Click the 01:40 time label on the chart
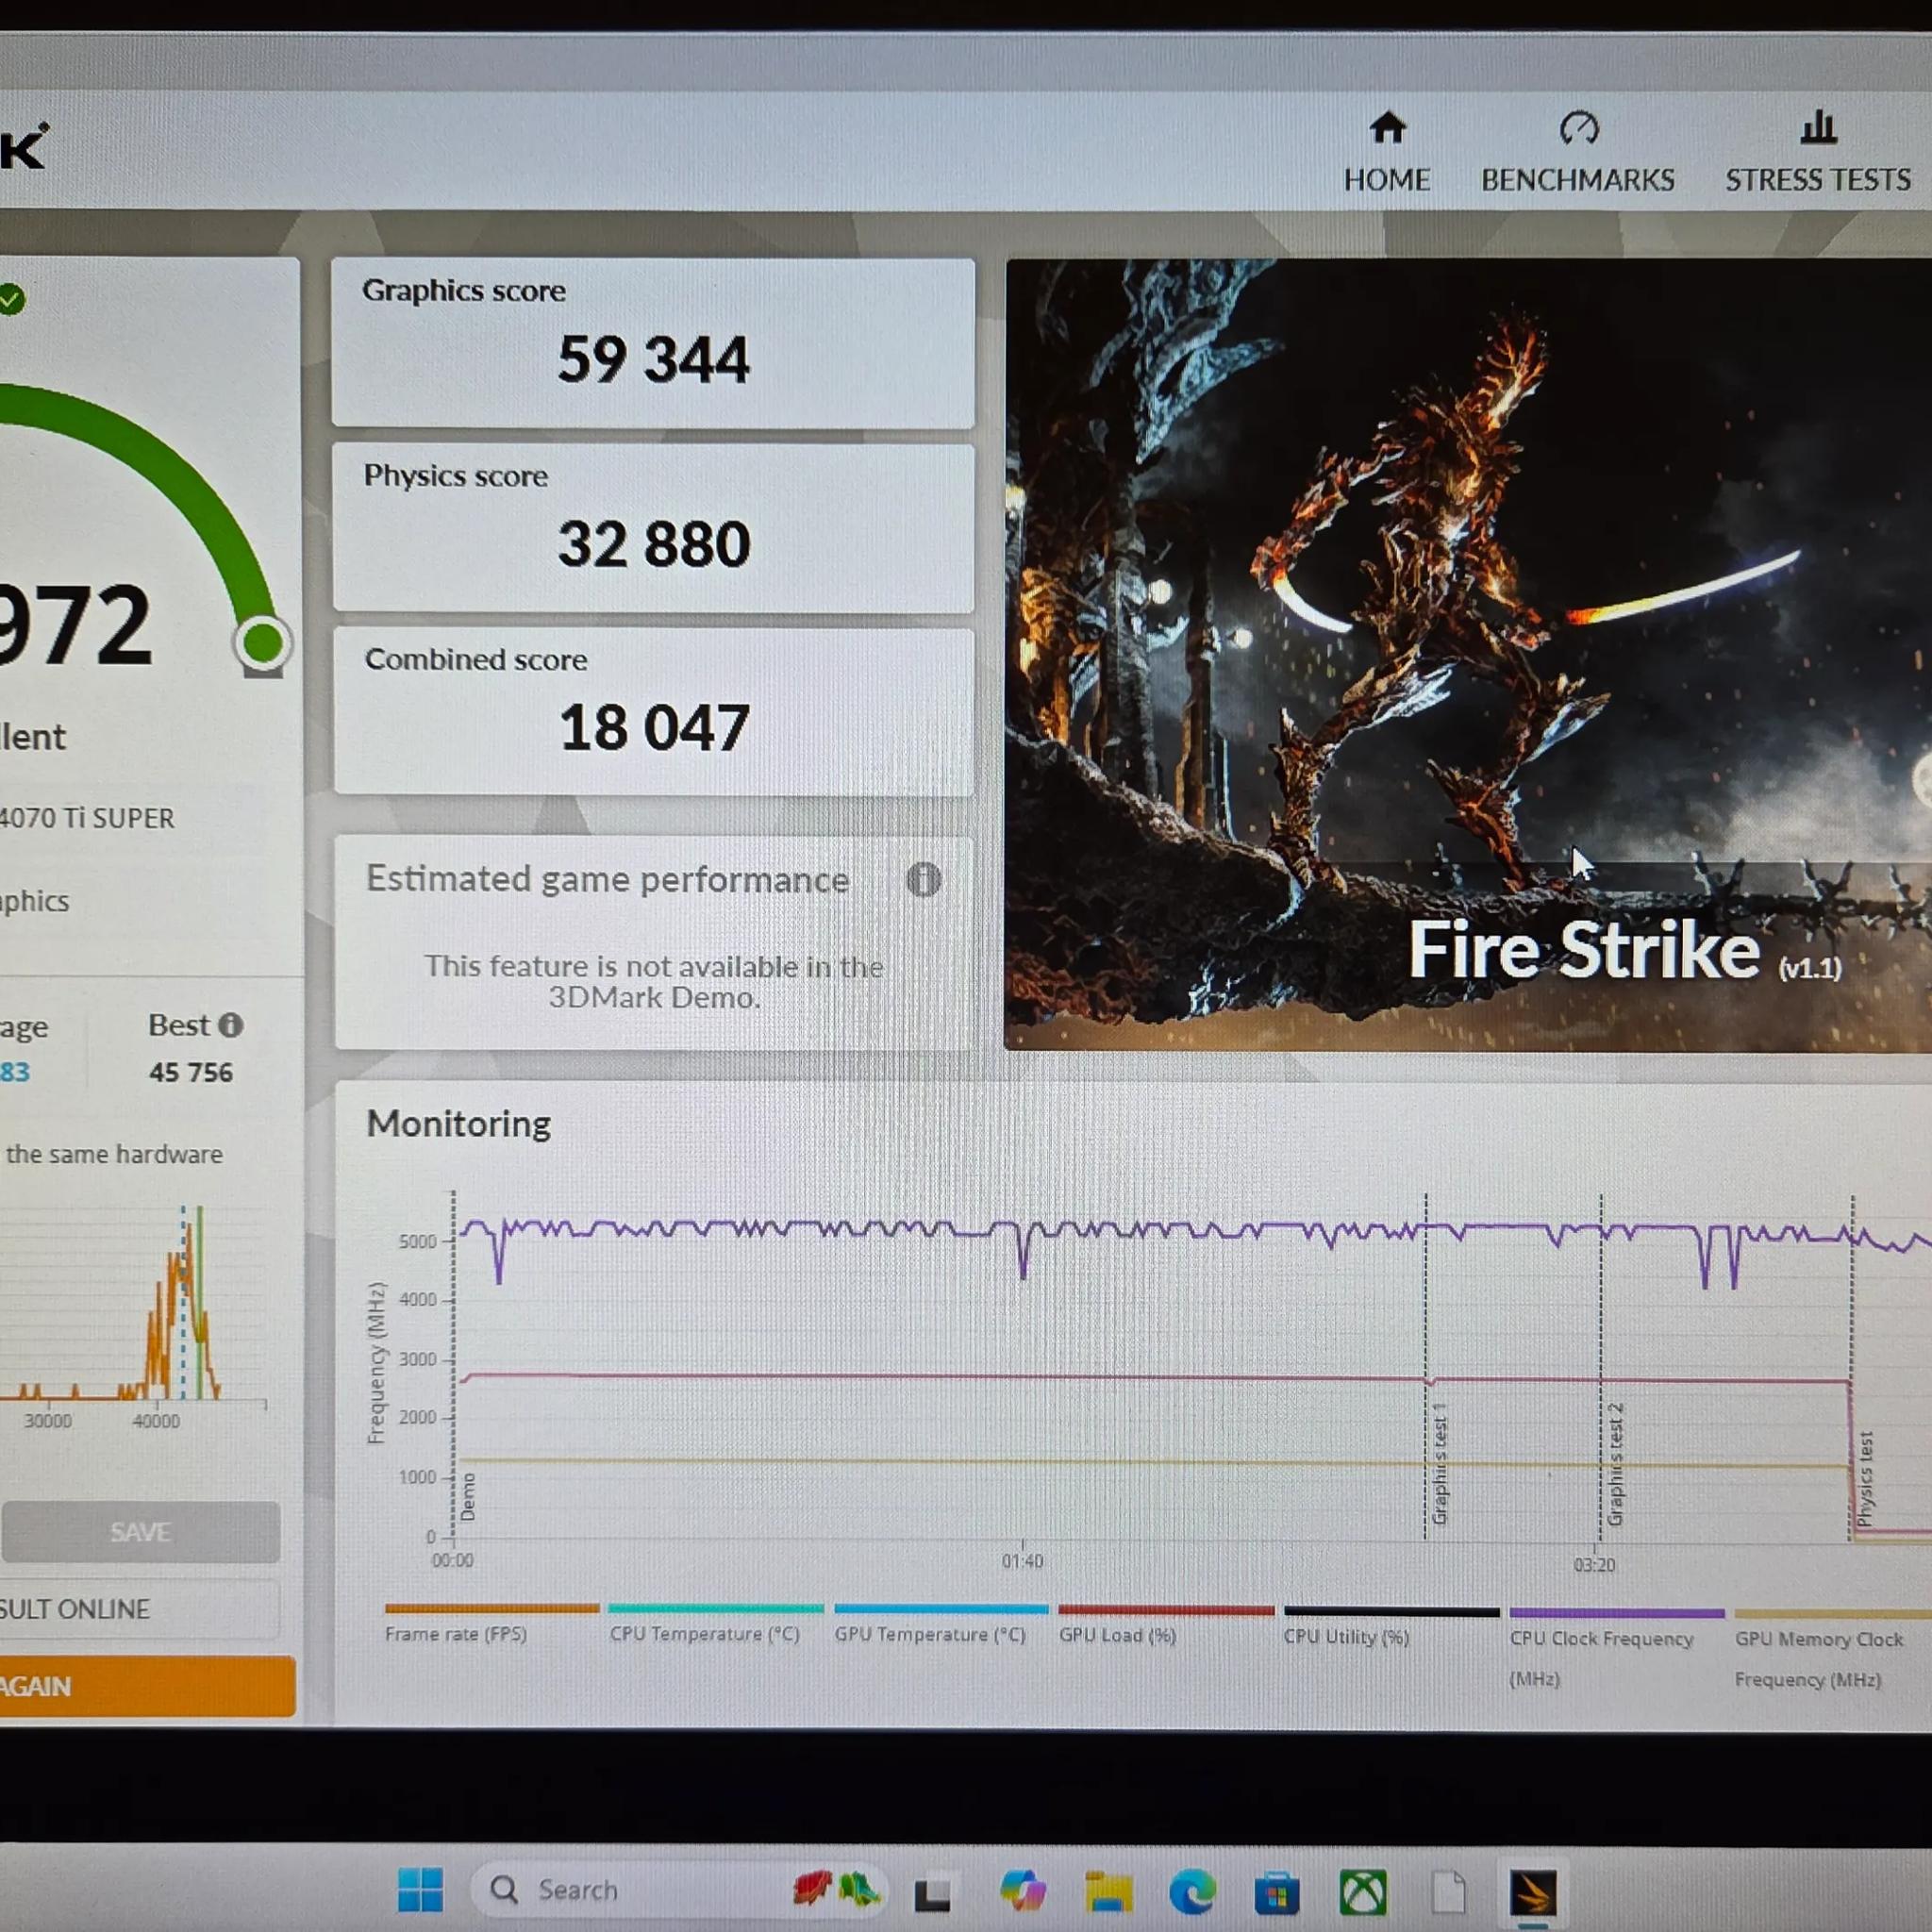 click(x=1022, y=1561)
